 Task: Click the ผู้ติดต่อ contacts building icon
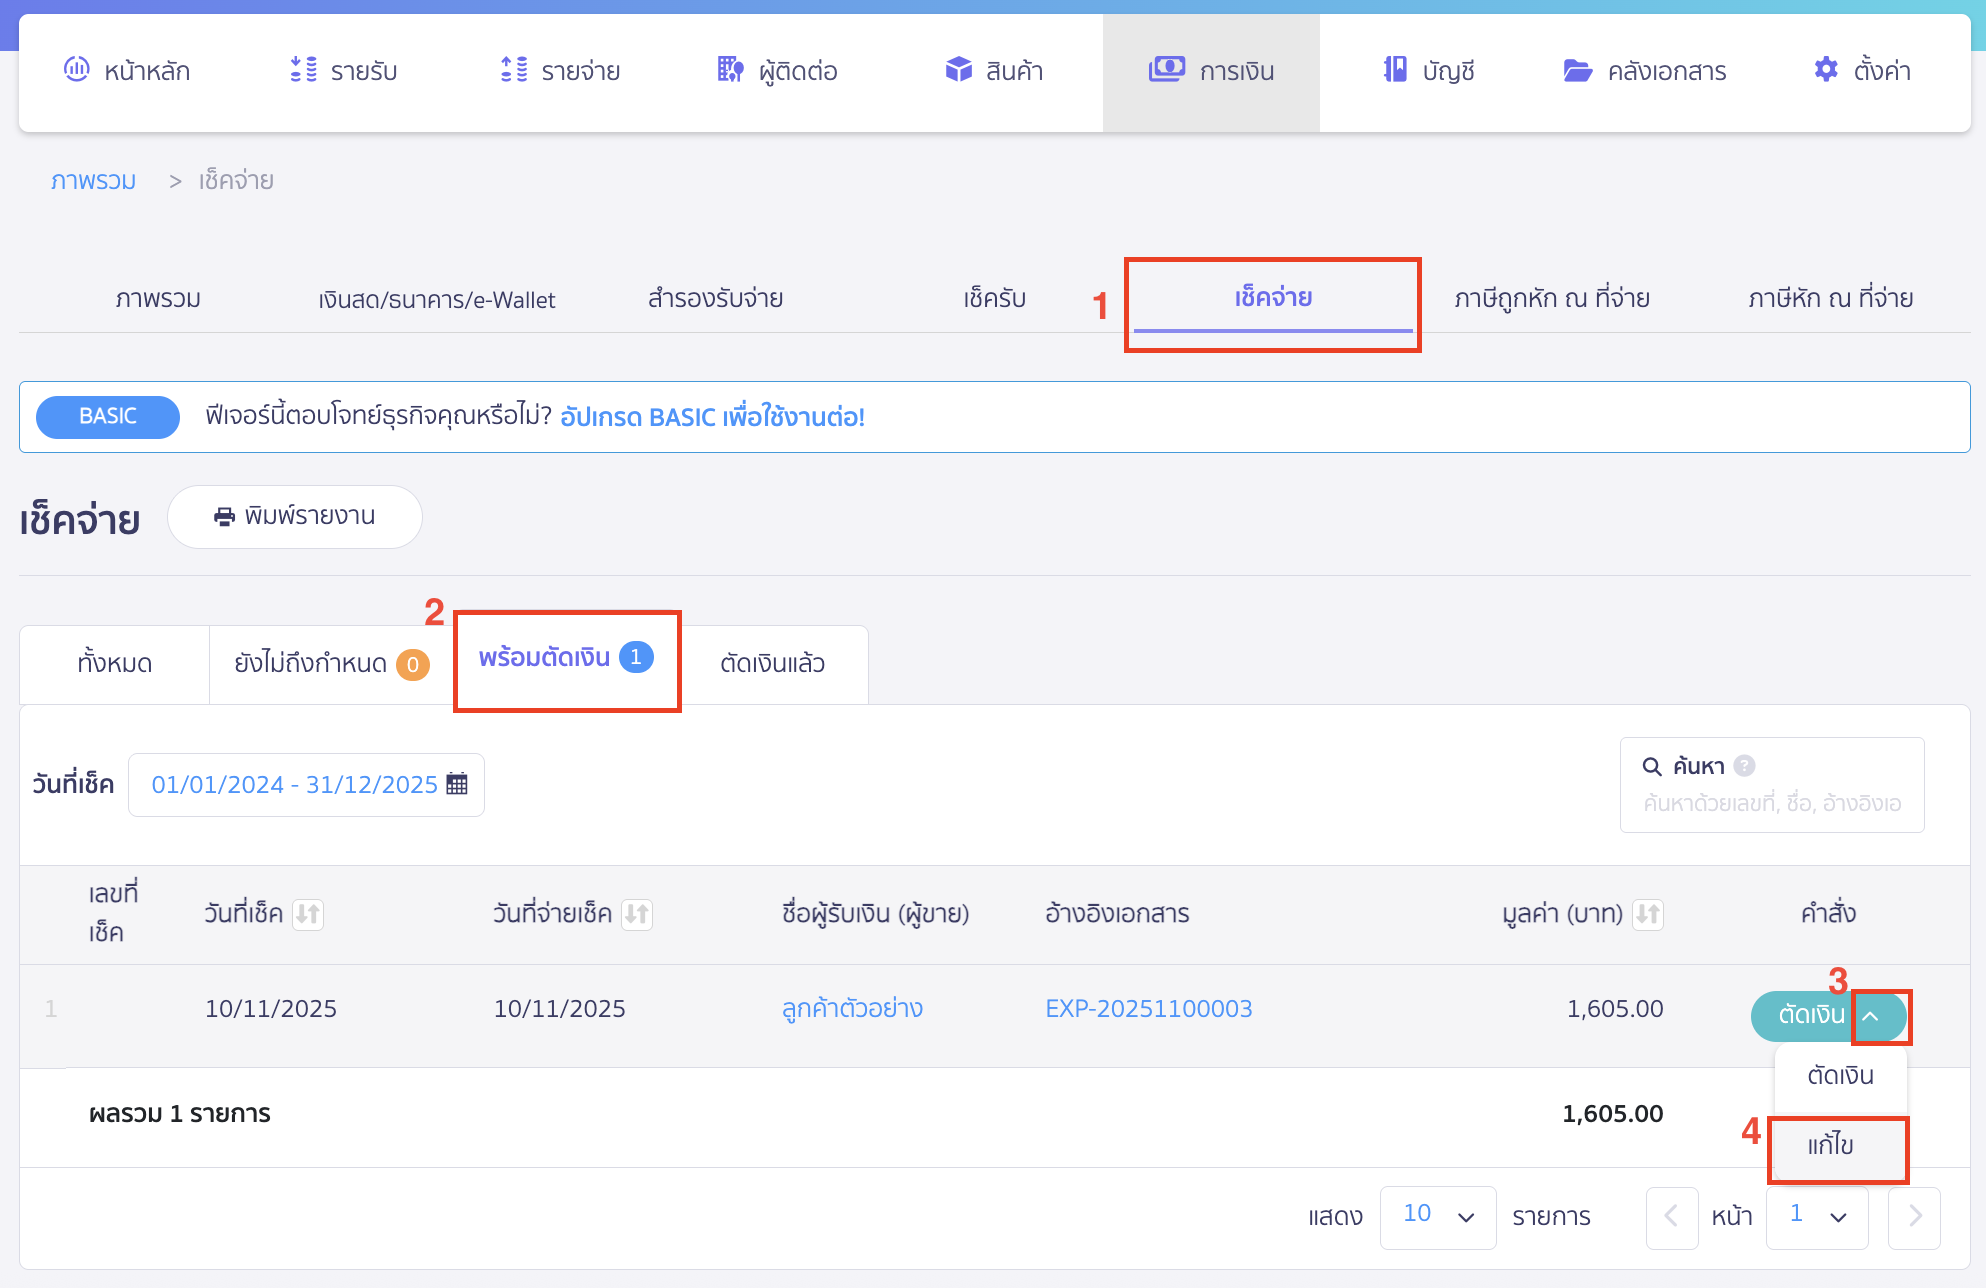point(729,70)
